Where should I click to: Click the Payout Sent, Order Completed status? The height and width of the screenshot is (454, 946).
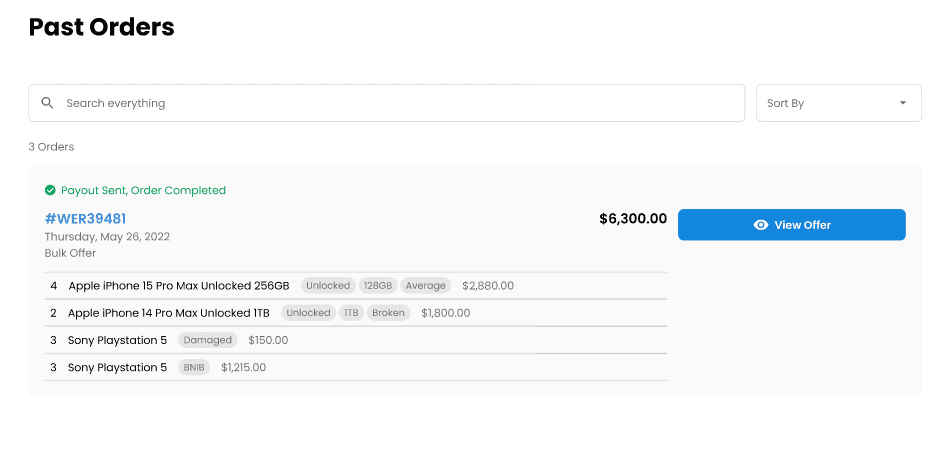tap(144, 191)
